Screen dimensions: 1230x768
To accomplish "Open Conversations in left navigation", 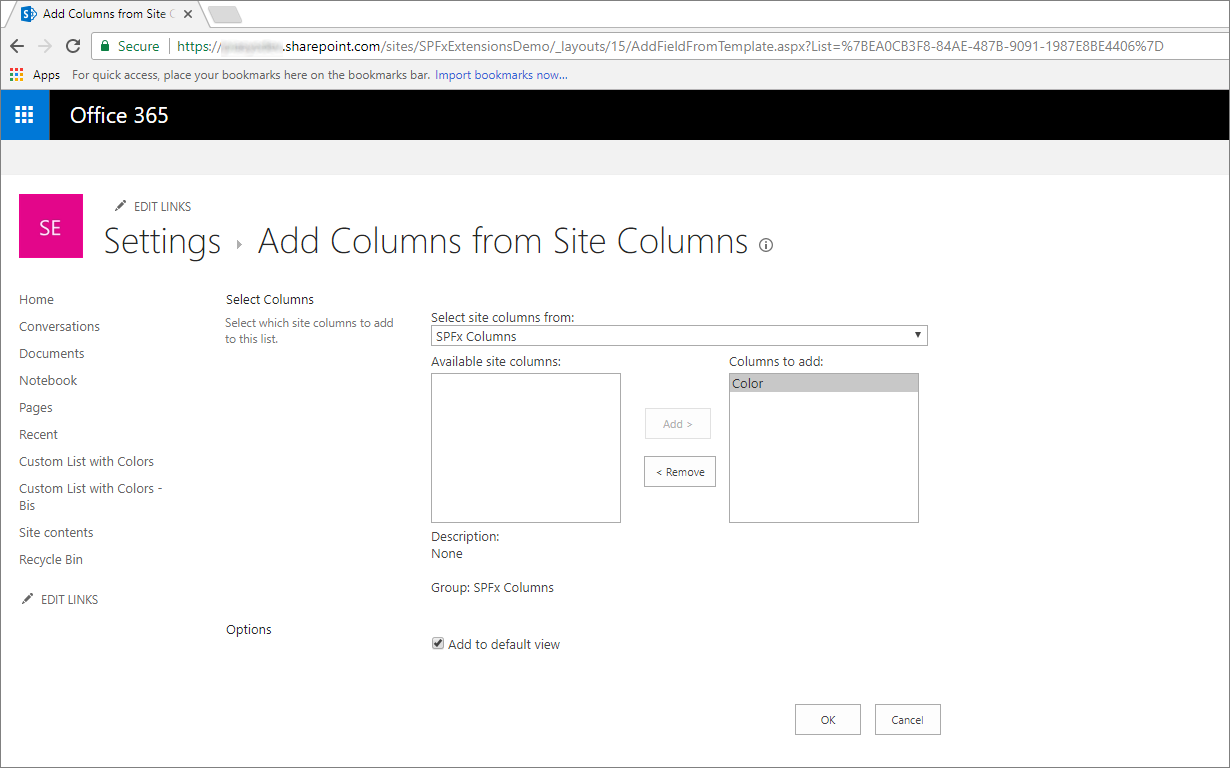I will coord(59,326).
